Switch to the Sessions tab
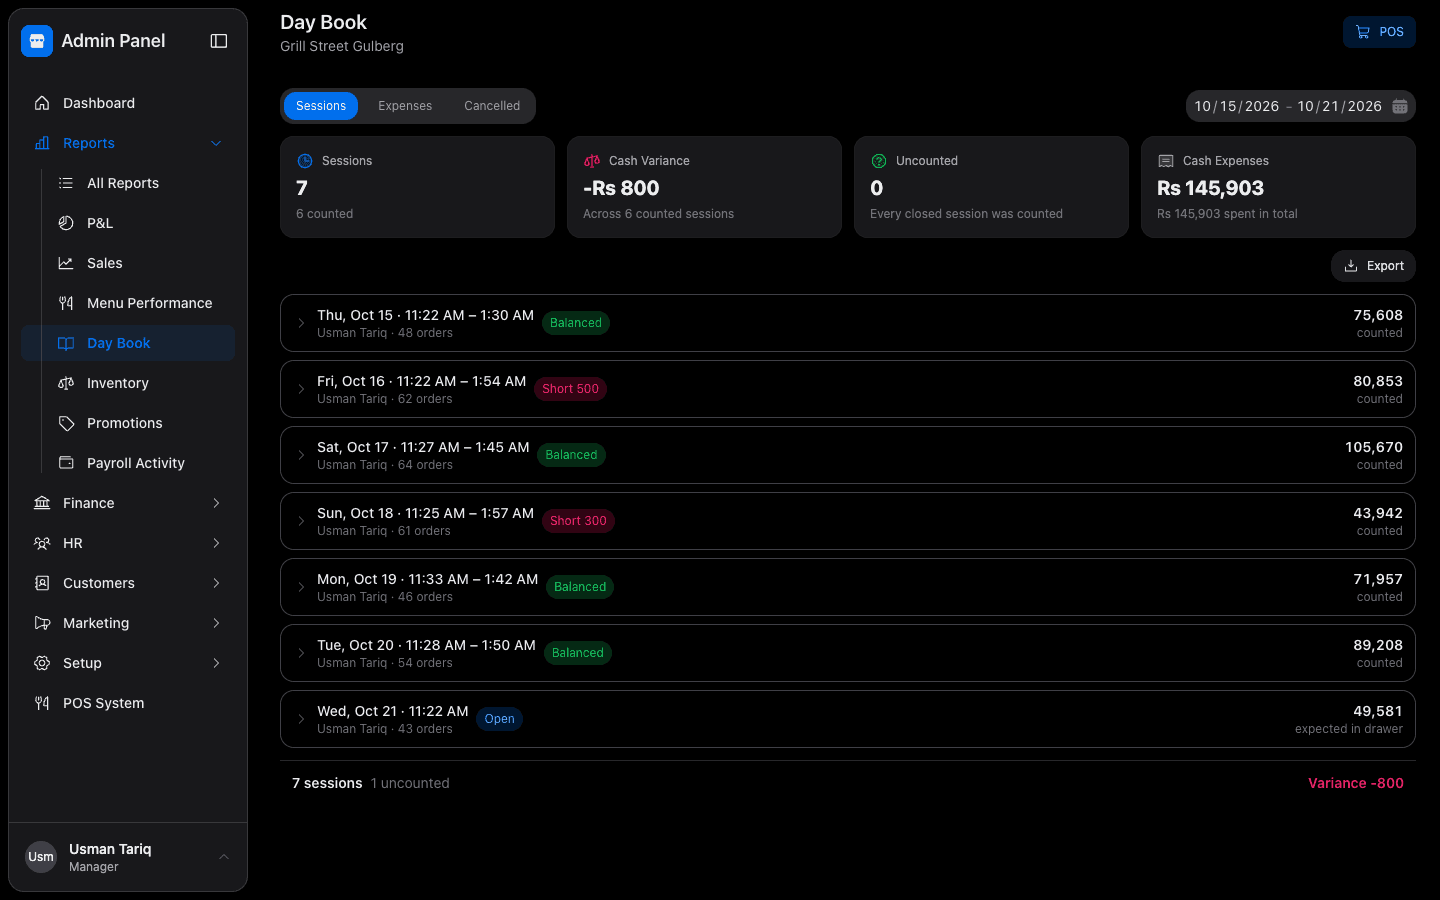Screen dimensions: 1440x900 point(321,106)
